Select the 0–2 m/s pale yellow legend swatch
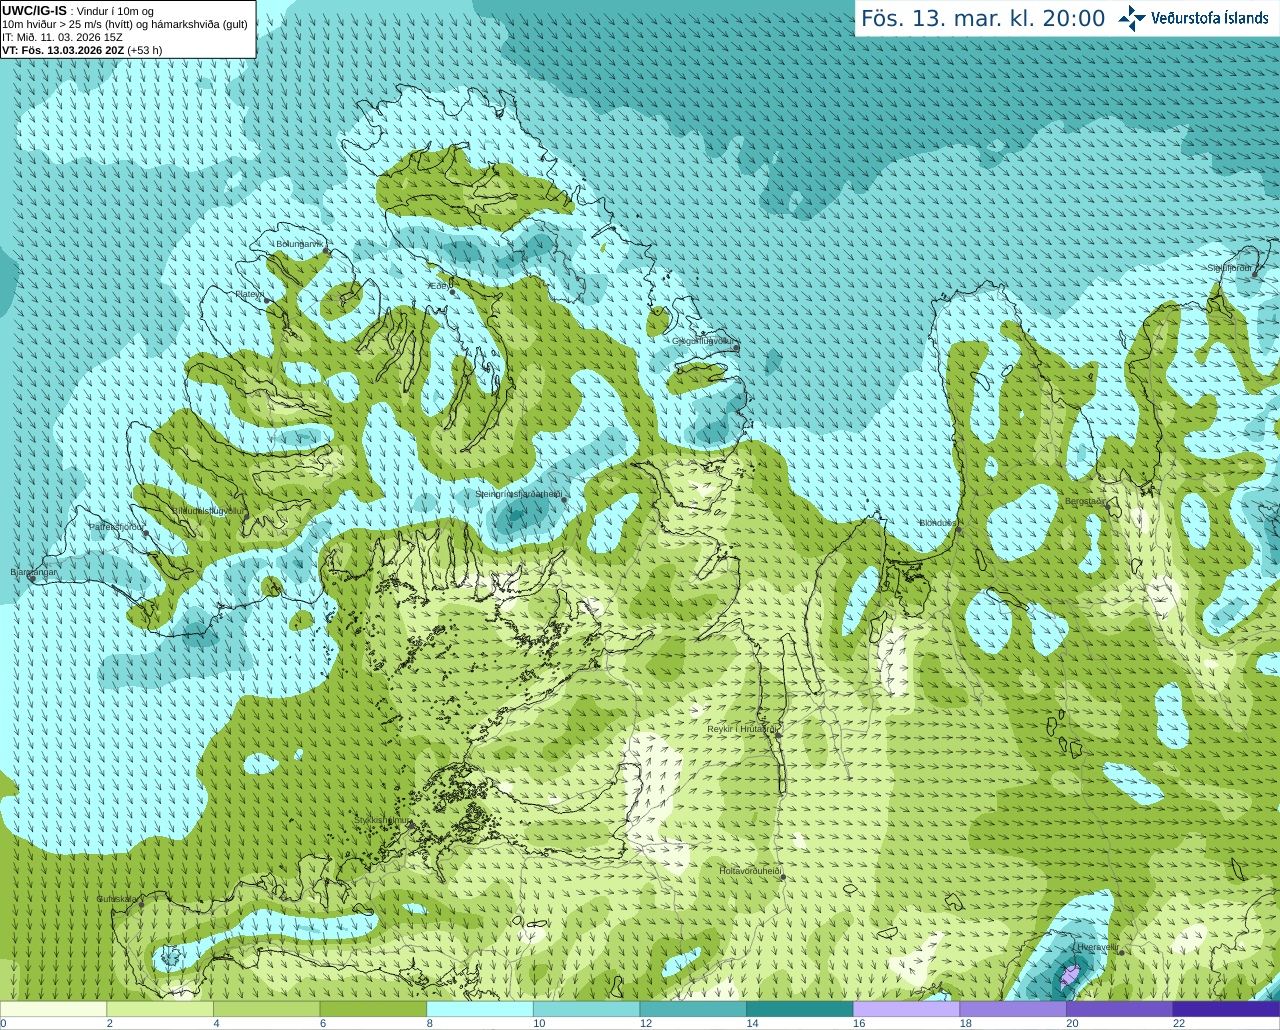1280x1030 pixels. point(53,1009)
